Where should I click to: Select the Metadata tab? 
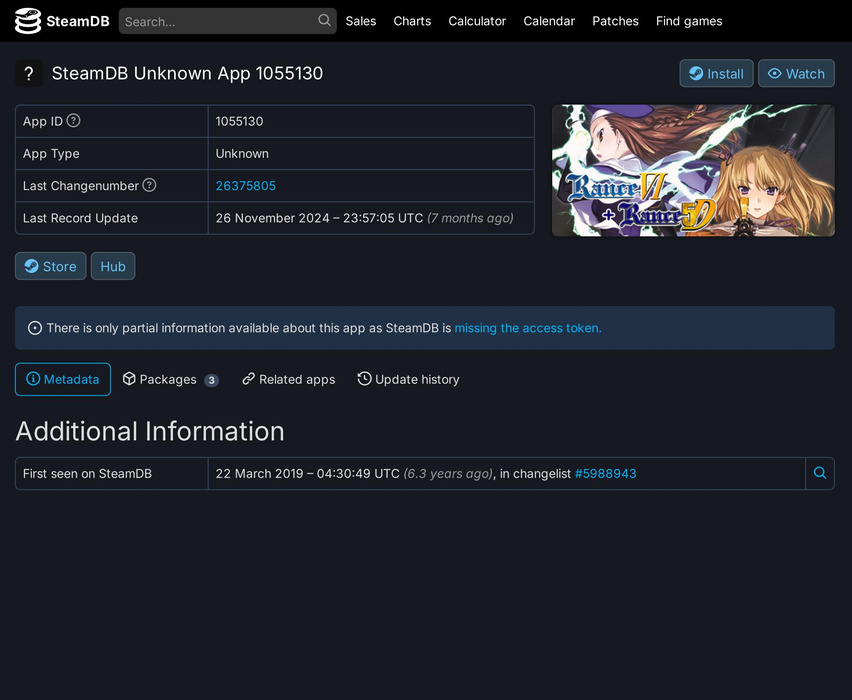tap(63, 379)
